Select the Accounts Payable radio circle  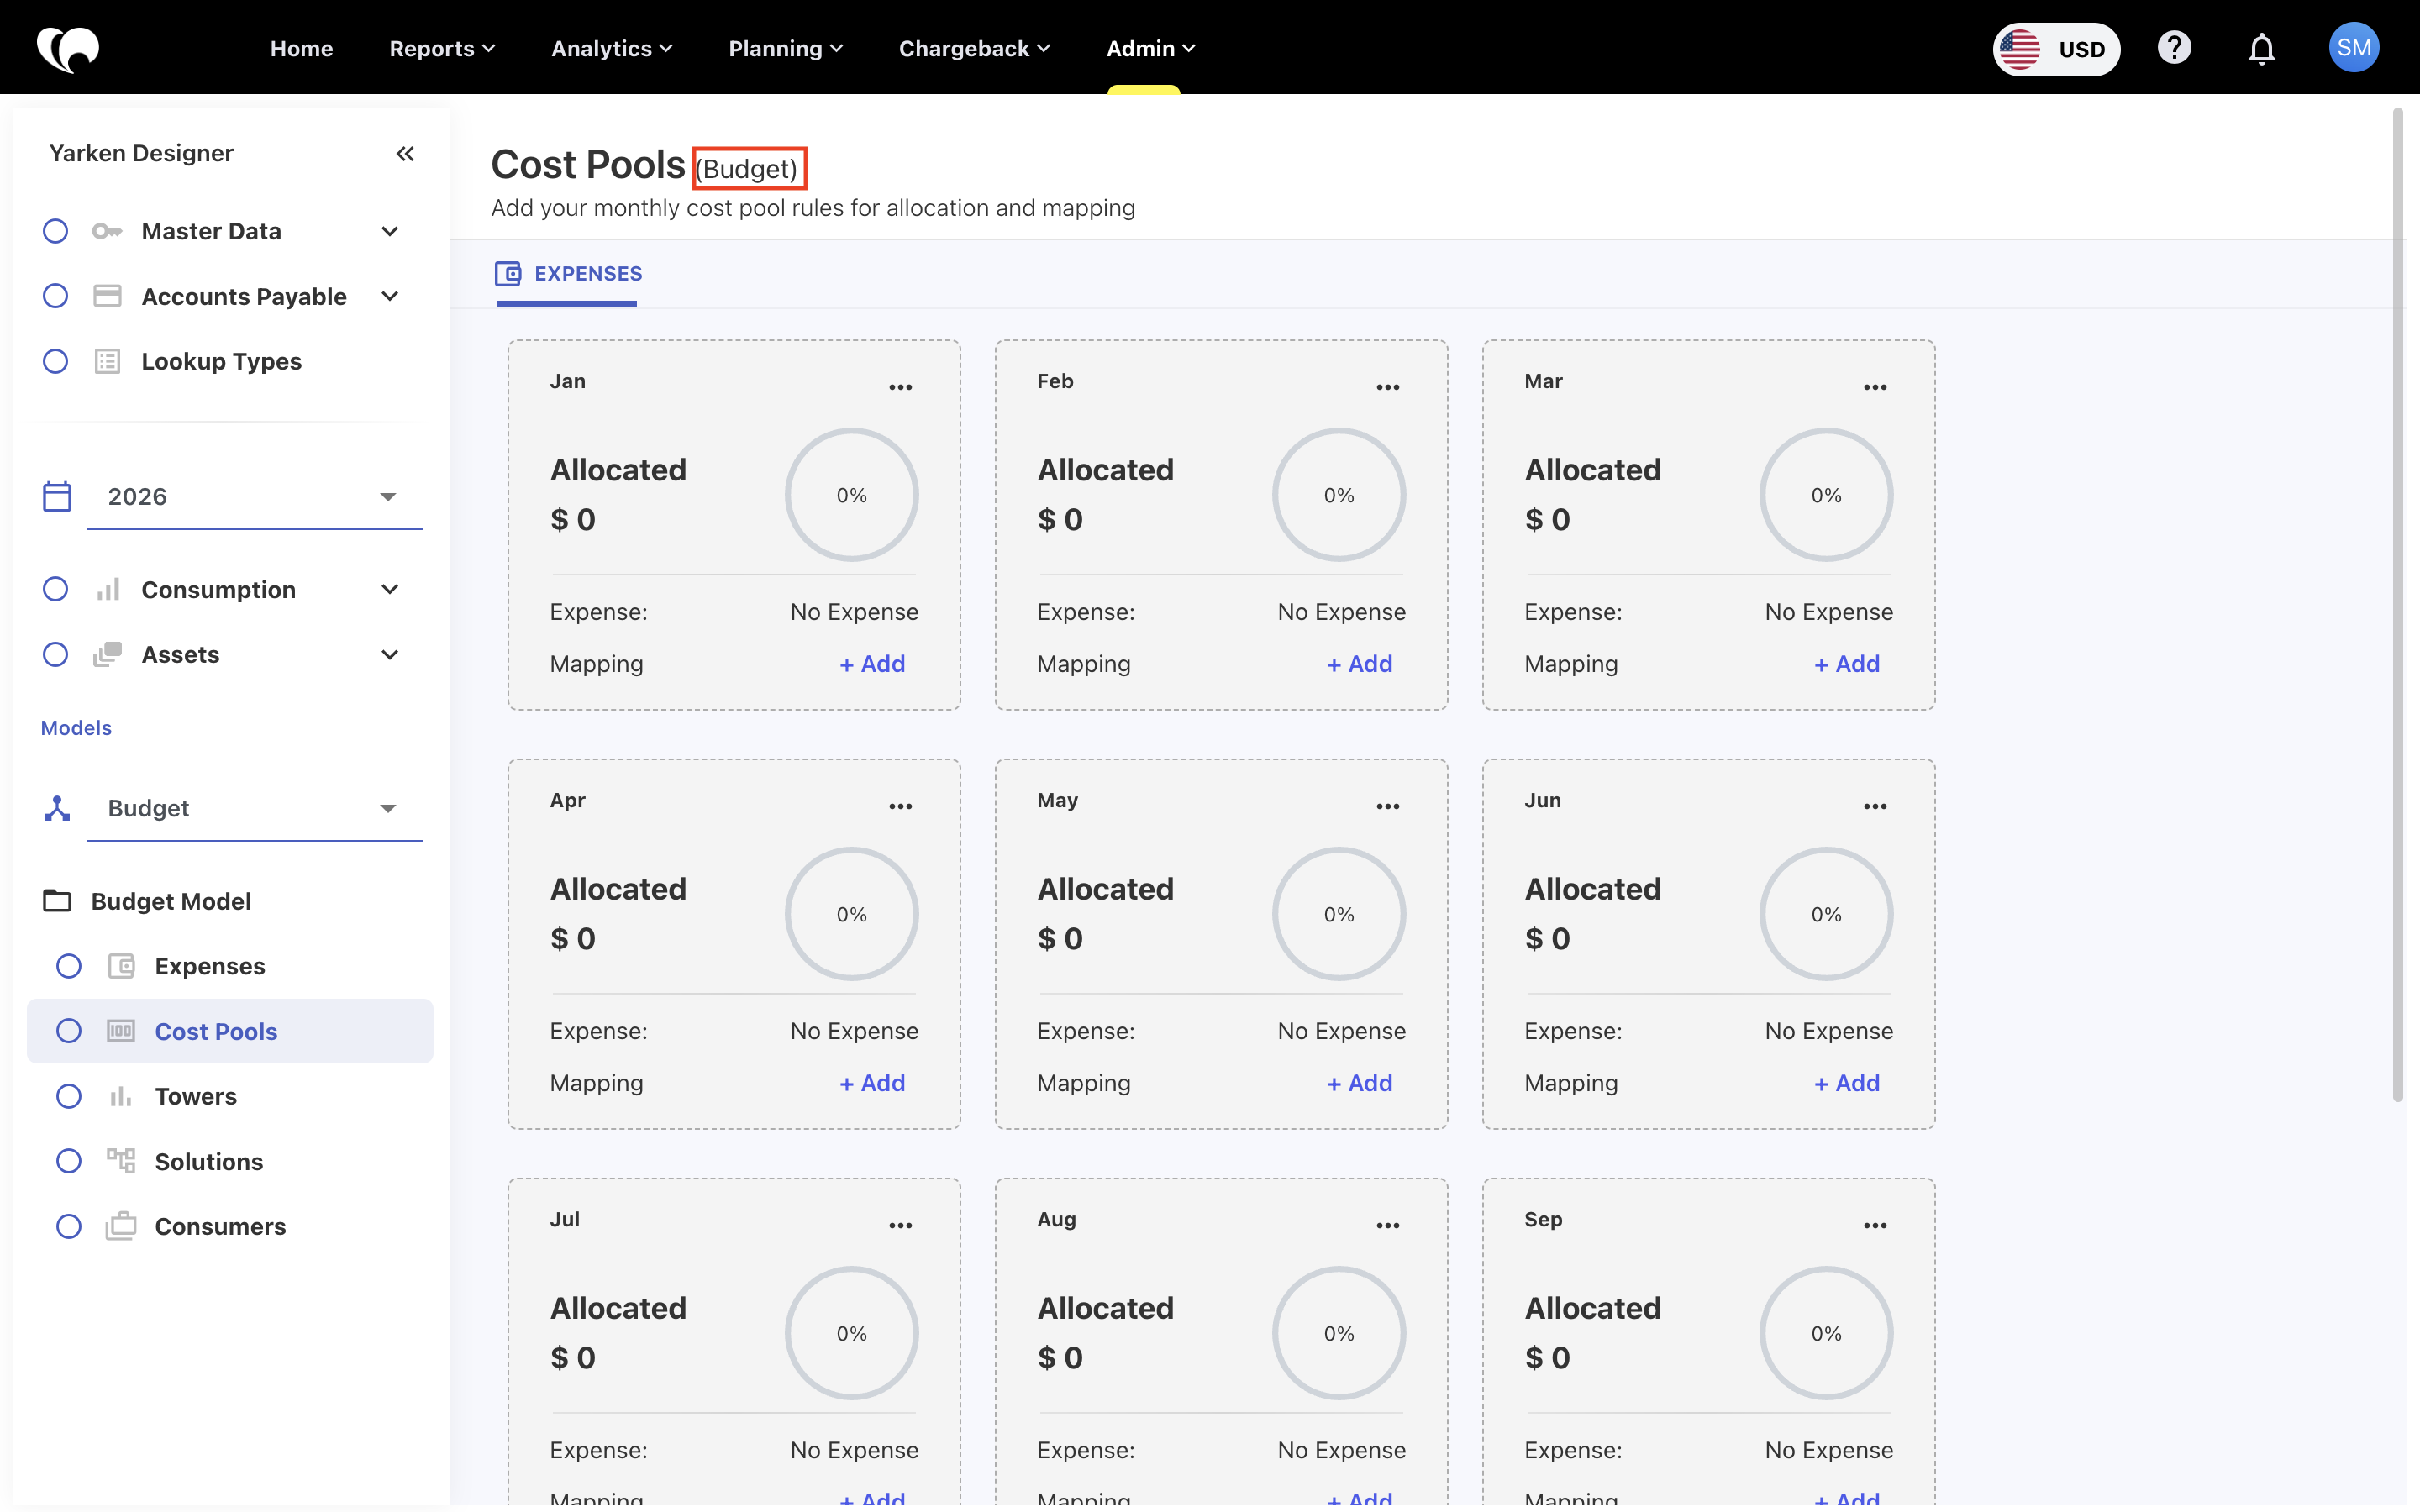[x=55, y=296]
